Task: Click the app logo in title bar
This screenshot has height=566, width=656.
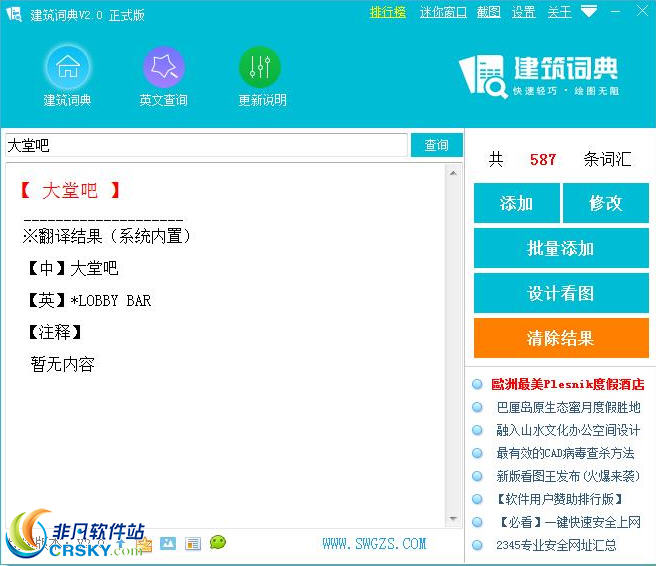Action: 14,14
